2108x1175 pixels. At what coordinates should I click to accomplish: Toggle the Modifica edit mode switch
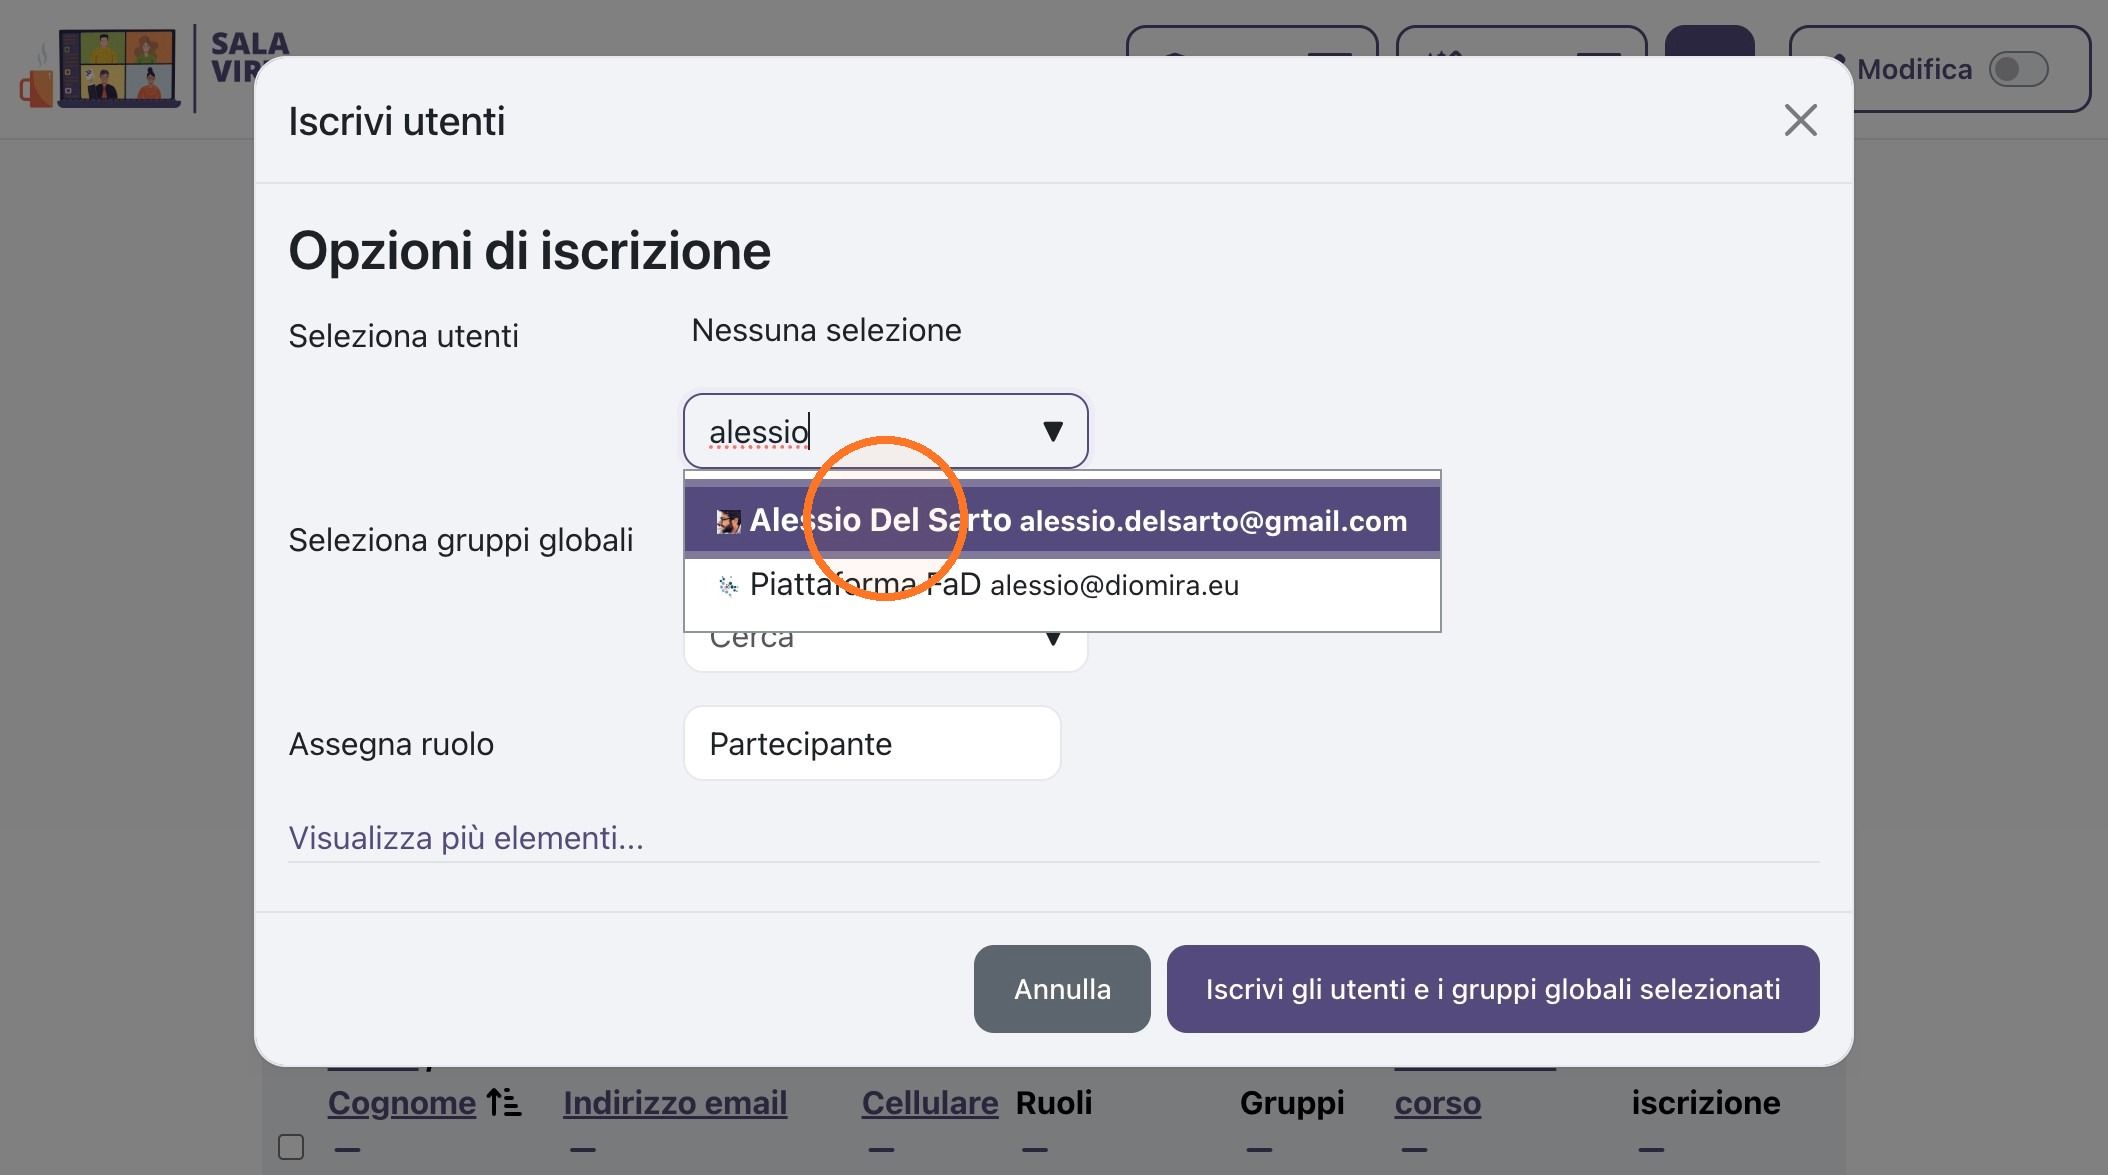pos(2018,69)
